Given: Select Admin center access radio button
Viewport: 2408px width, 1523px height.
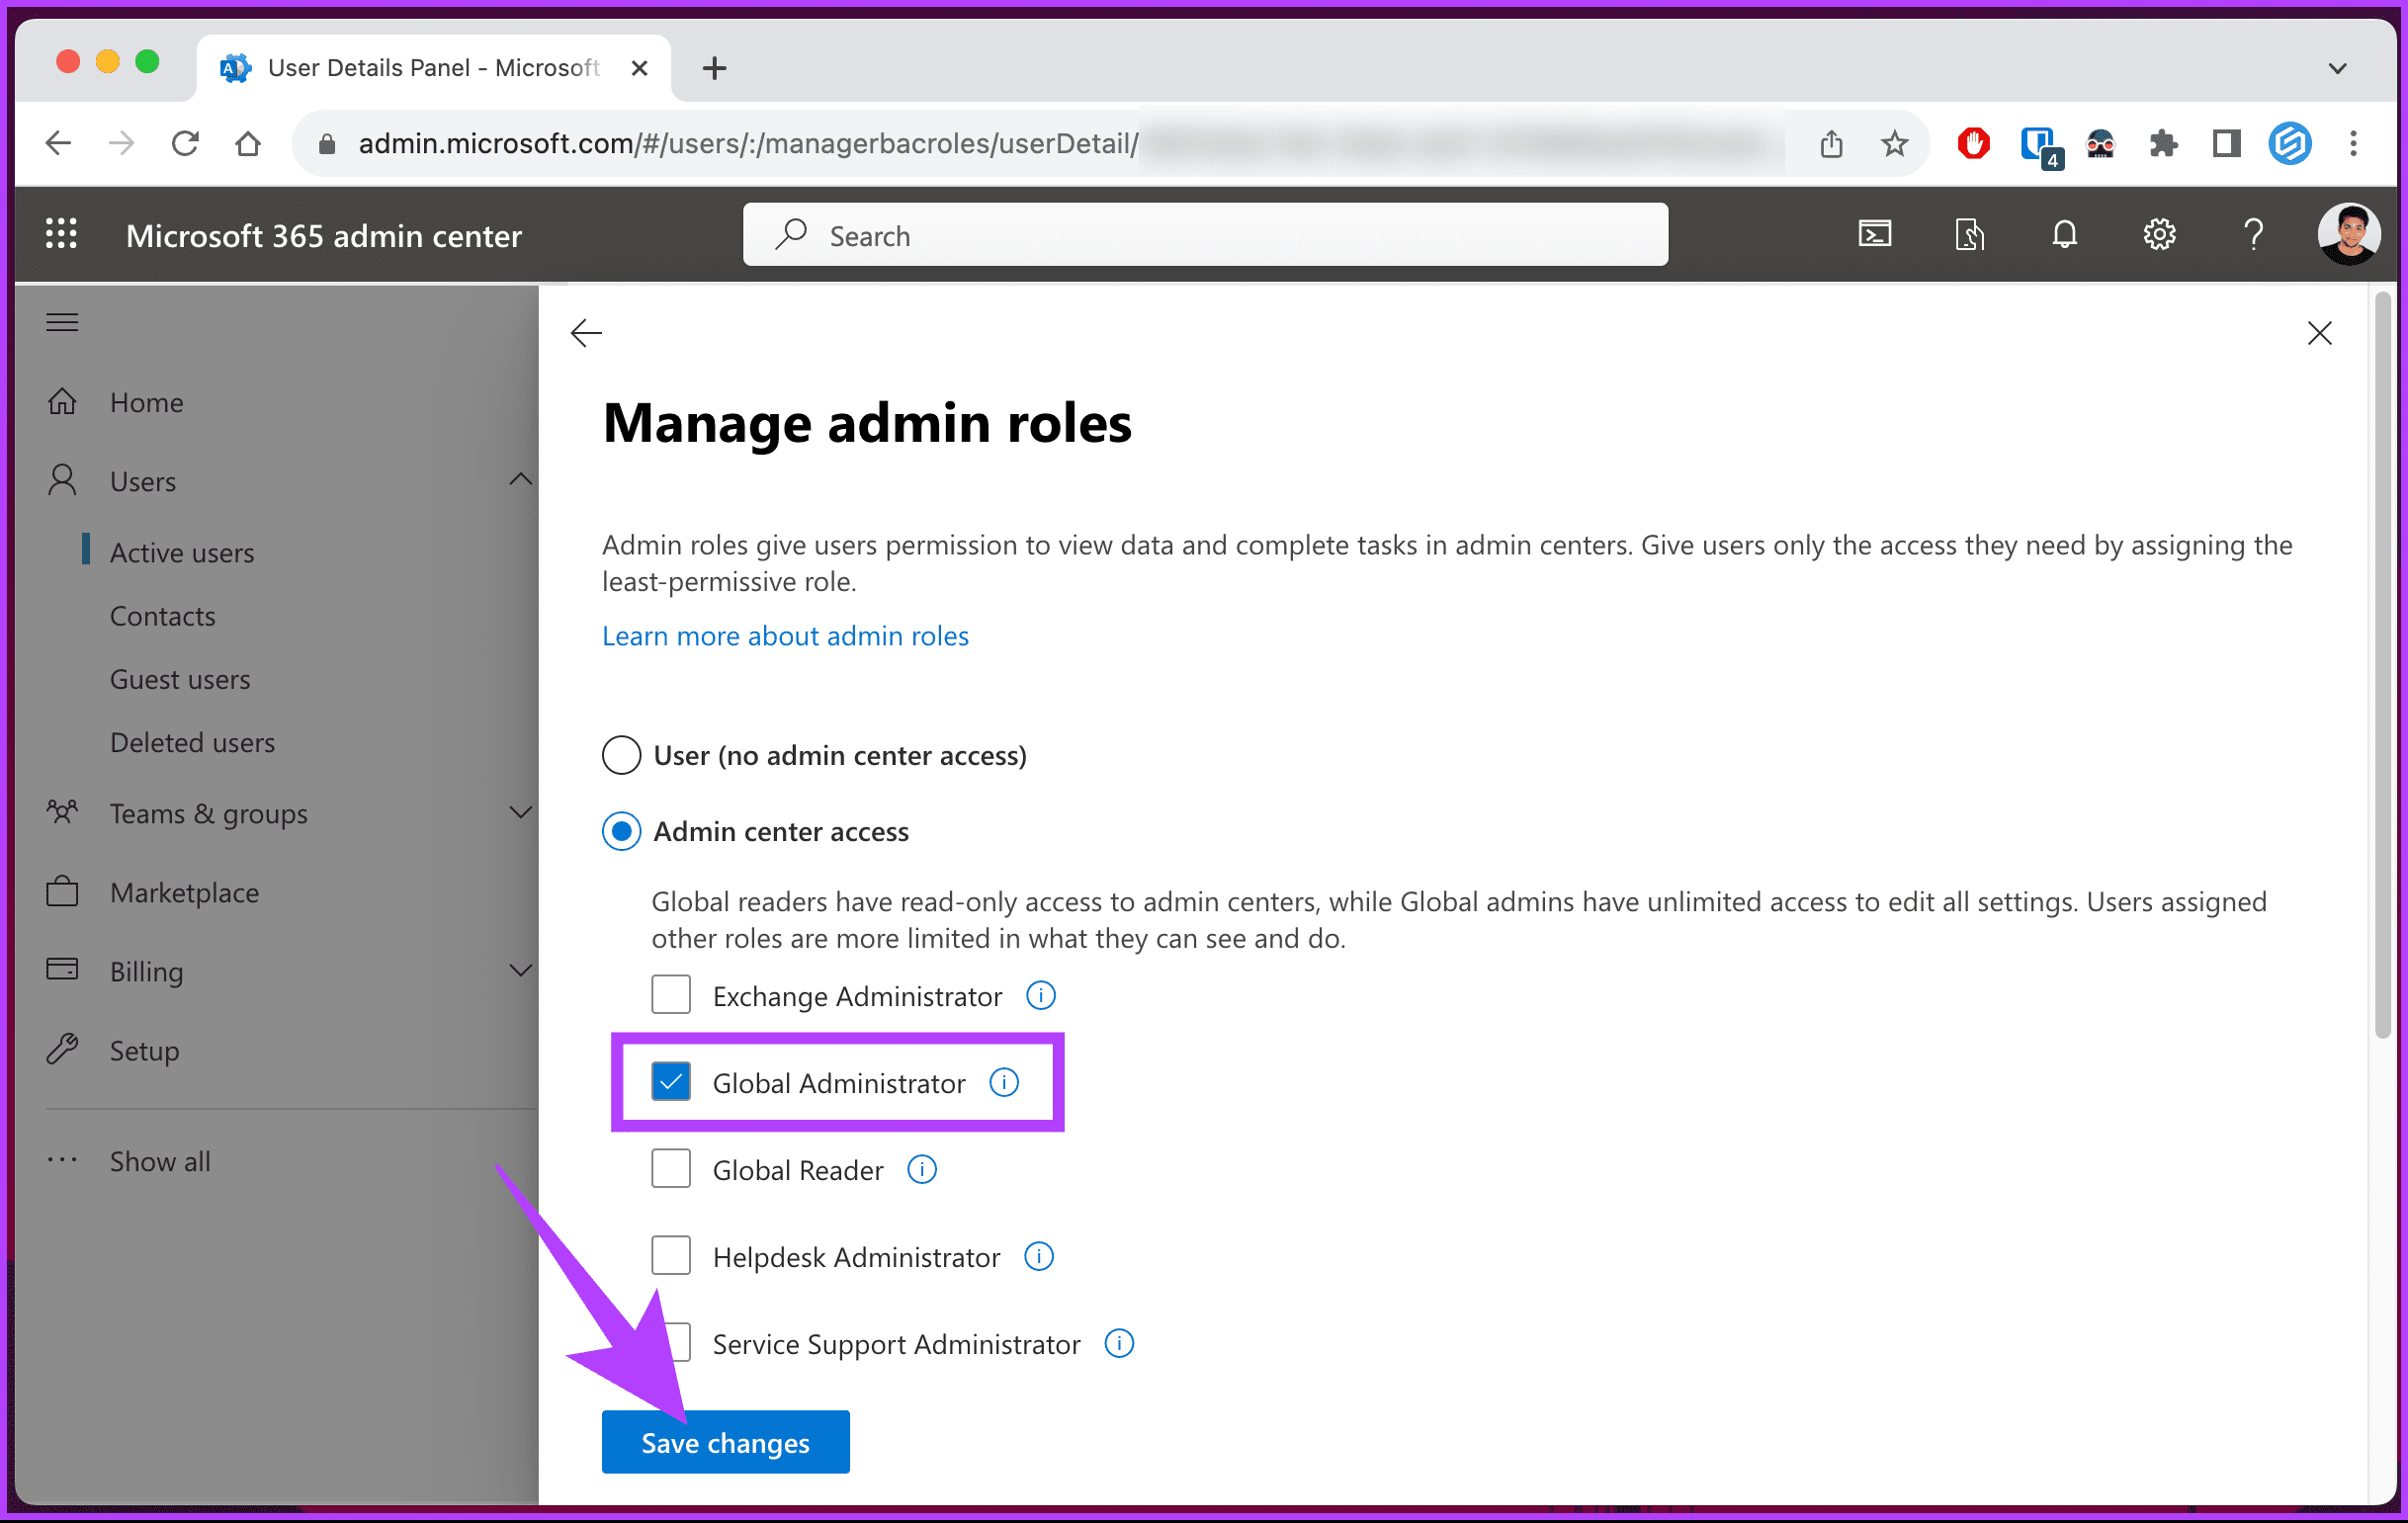Looking at the screenshot, I should click(x=623, y=830).
